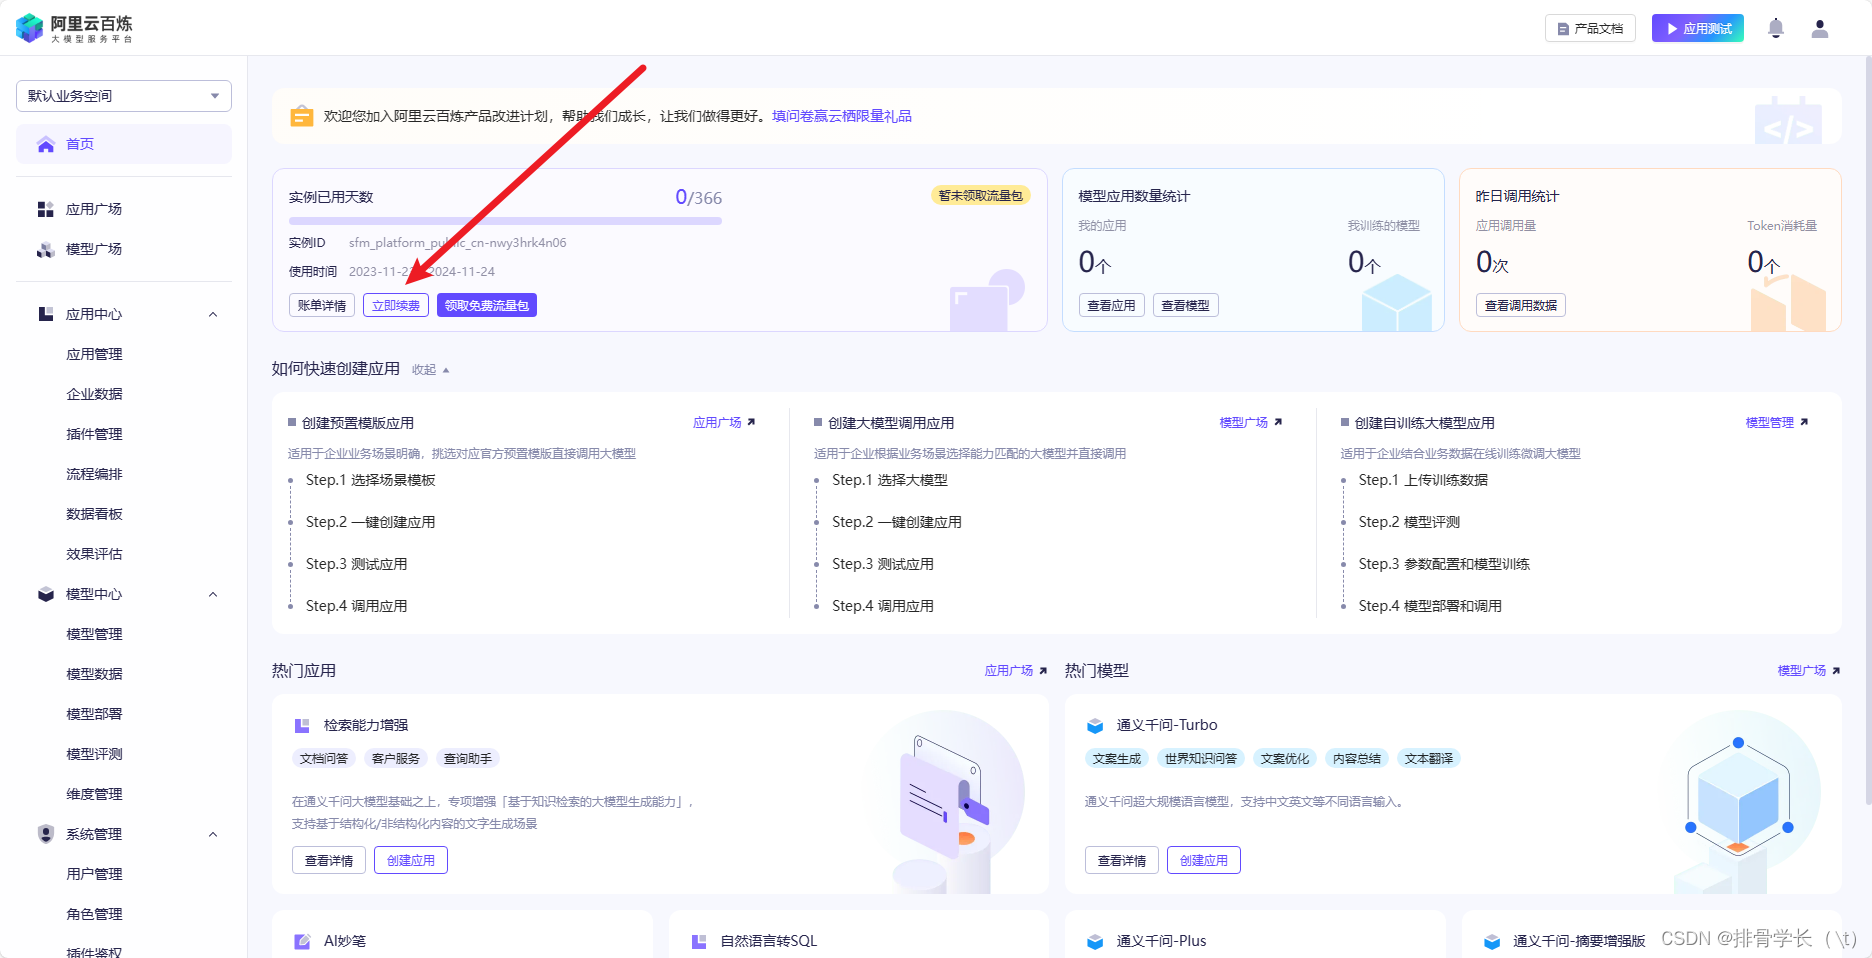Screen dimensions: 1872x958
Task: Open 模型部署 in the sidebar
Action: (94, 714)
